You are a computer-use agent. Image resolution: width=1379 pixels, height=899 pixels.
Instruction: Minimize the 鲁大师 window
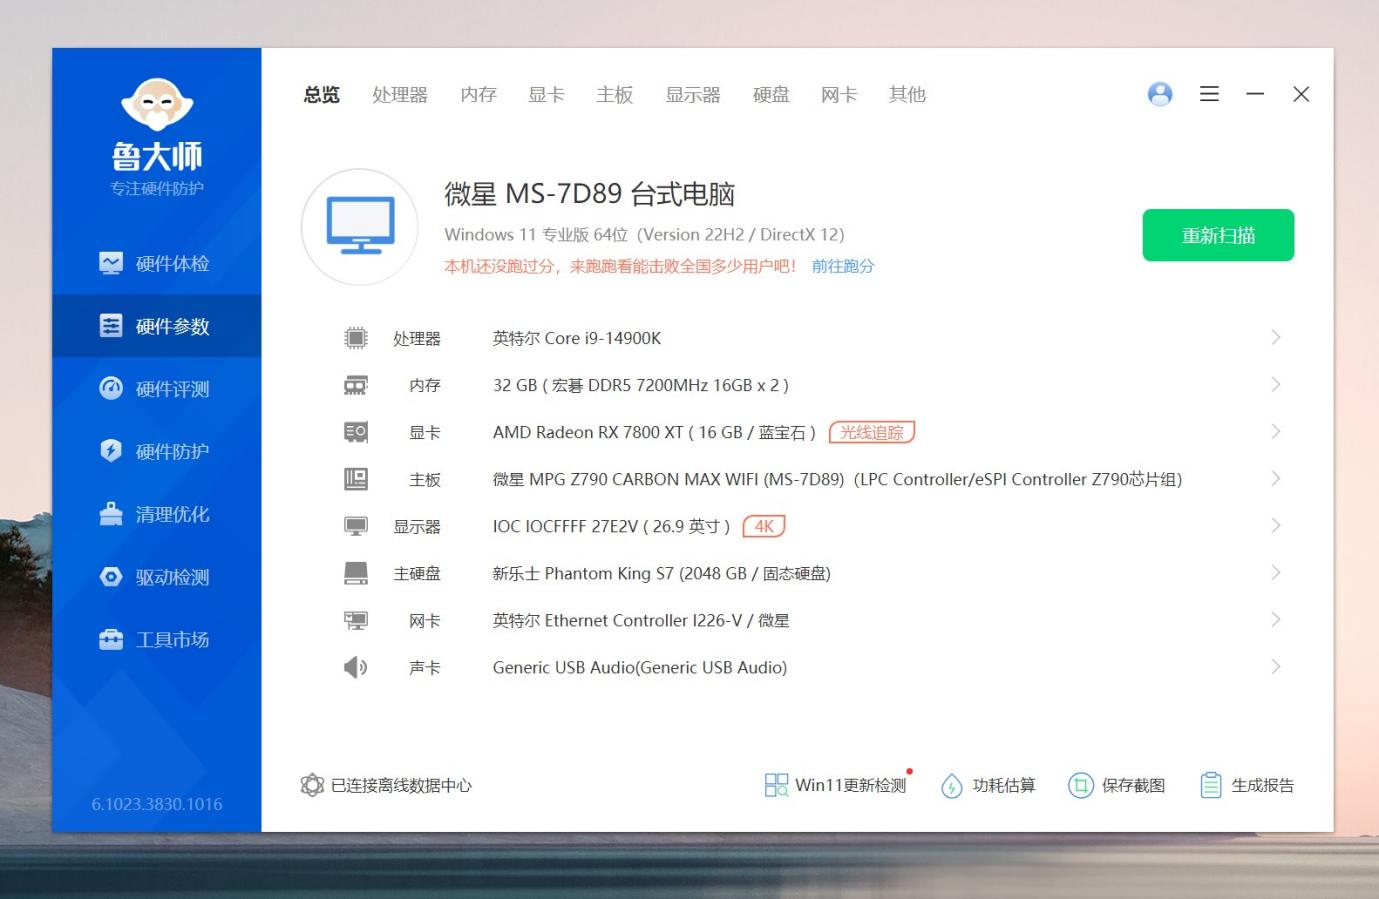1255,94
